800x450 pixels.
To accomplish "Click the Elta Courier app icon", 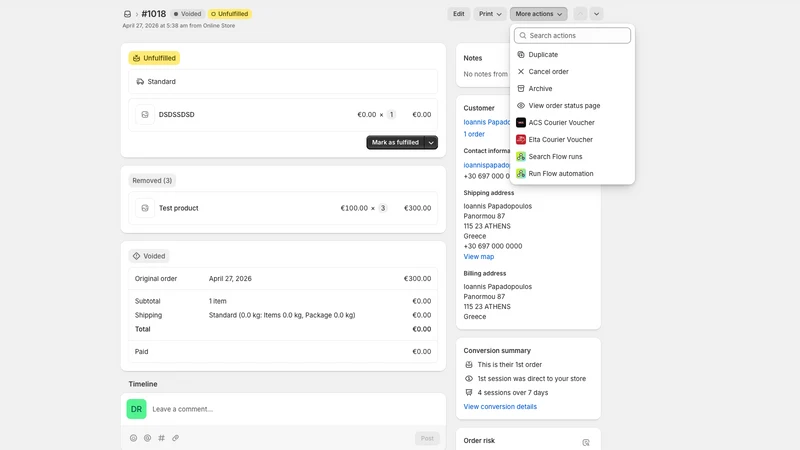I will coord(521,139).
